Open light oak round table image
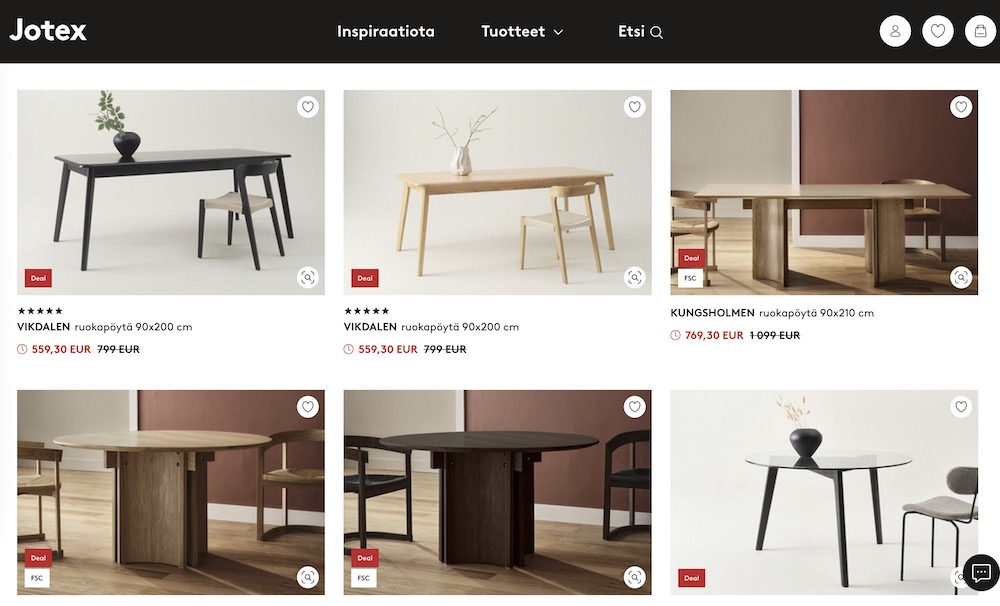This screenshot has width=1000, height=606. click(x=171, y=492)
